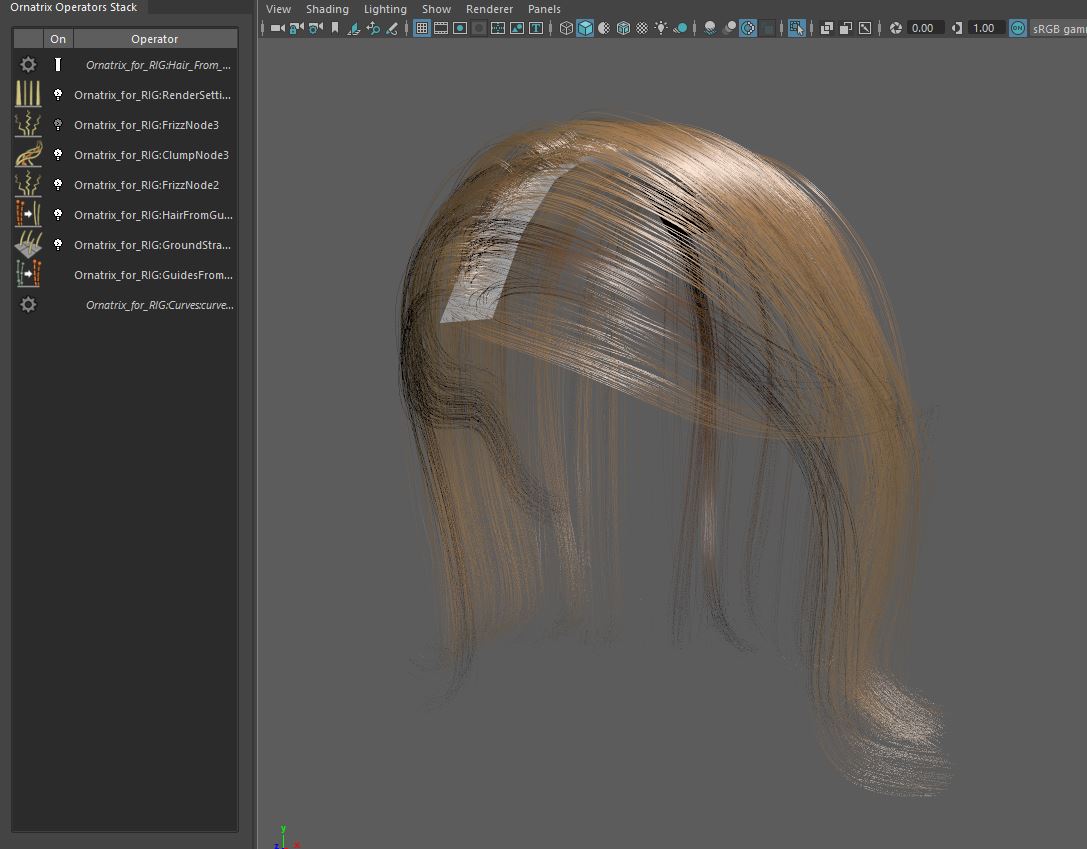
Task: Click the ClumpNode3 operator icon
Action: (28, 155)
